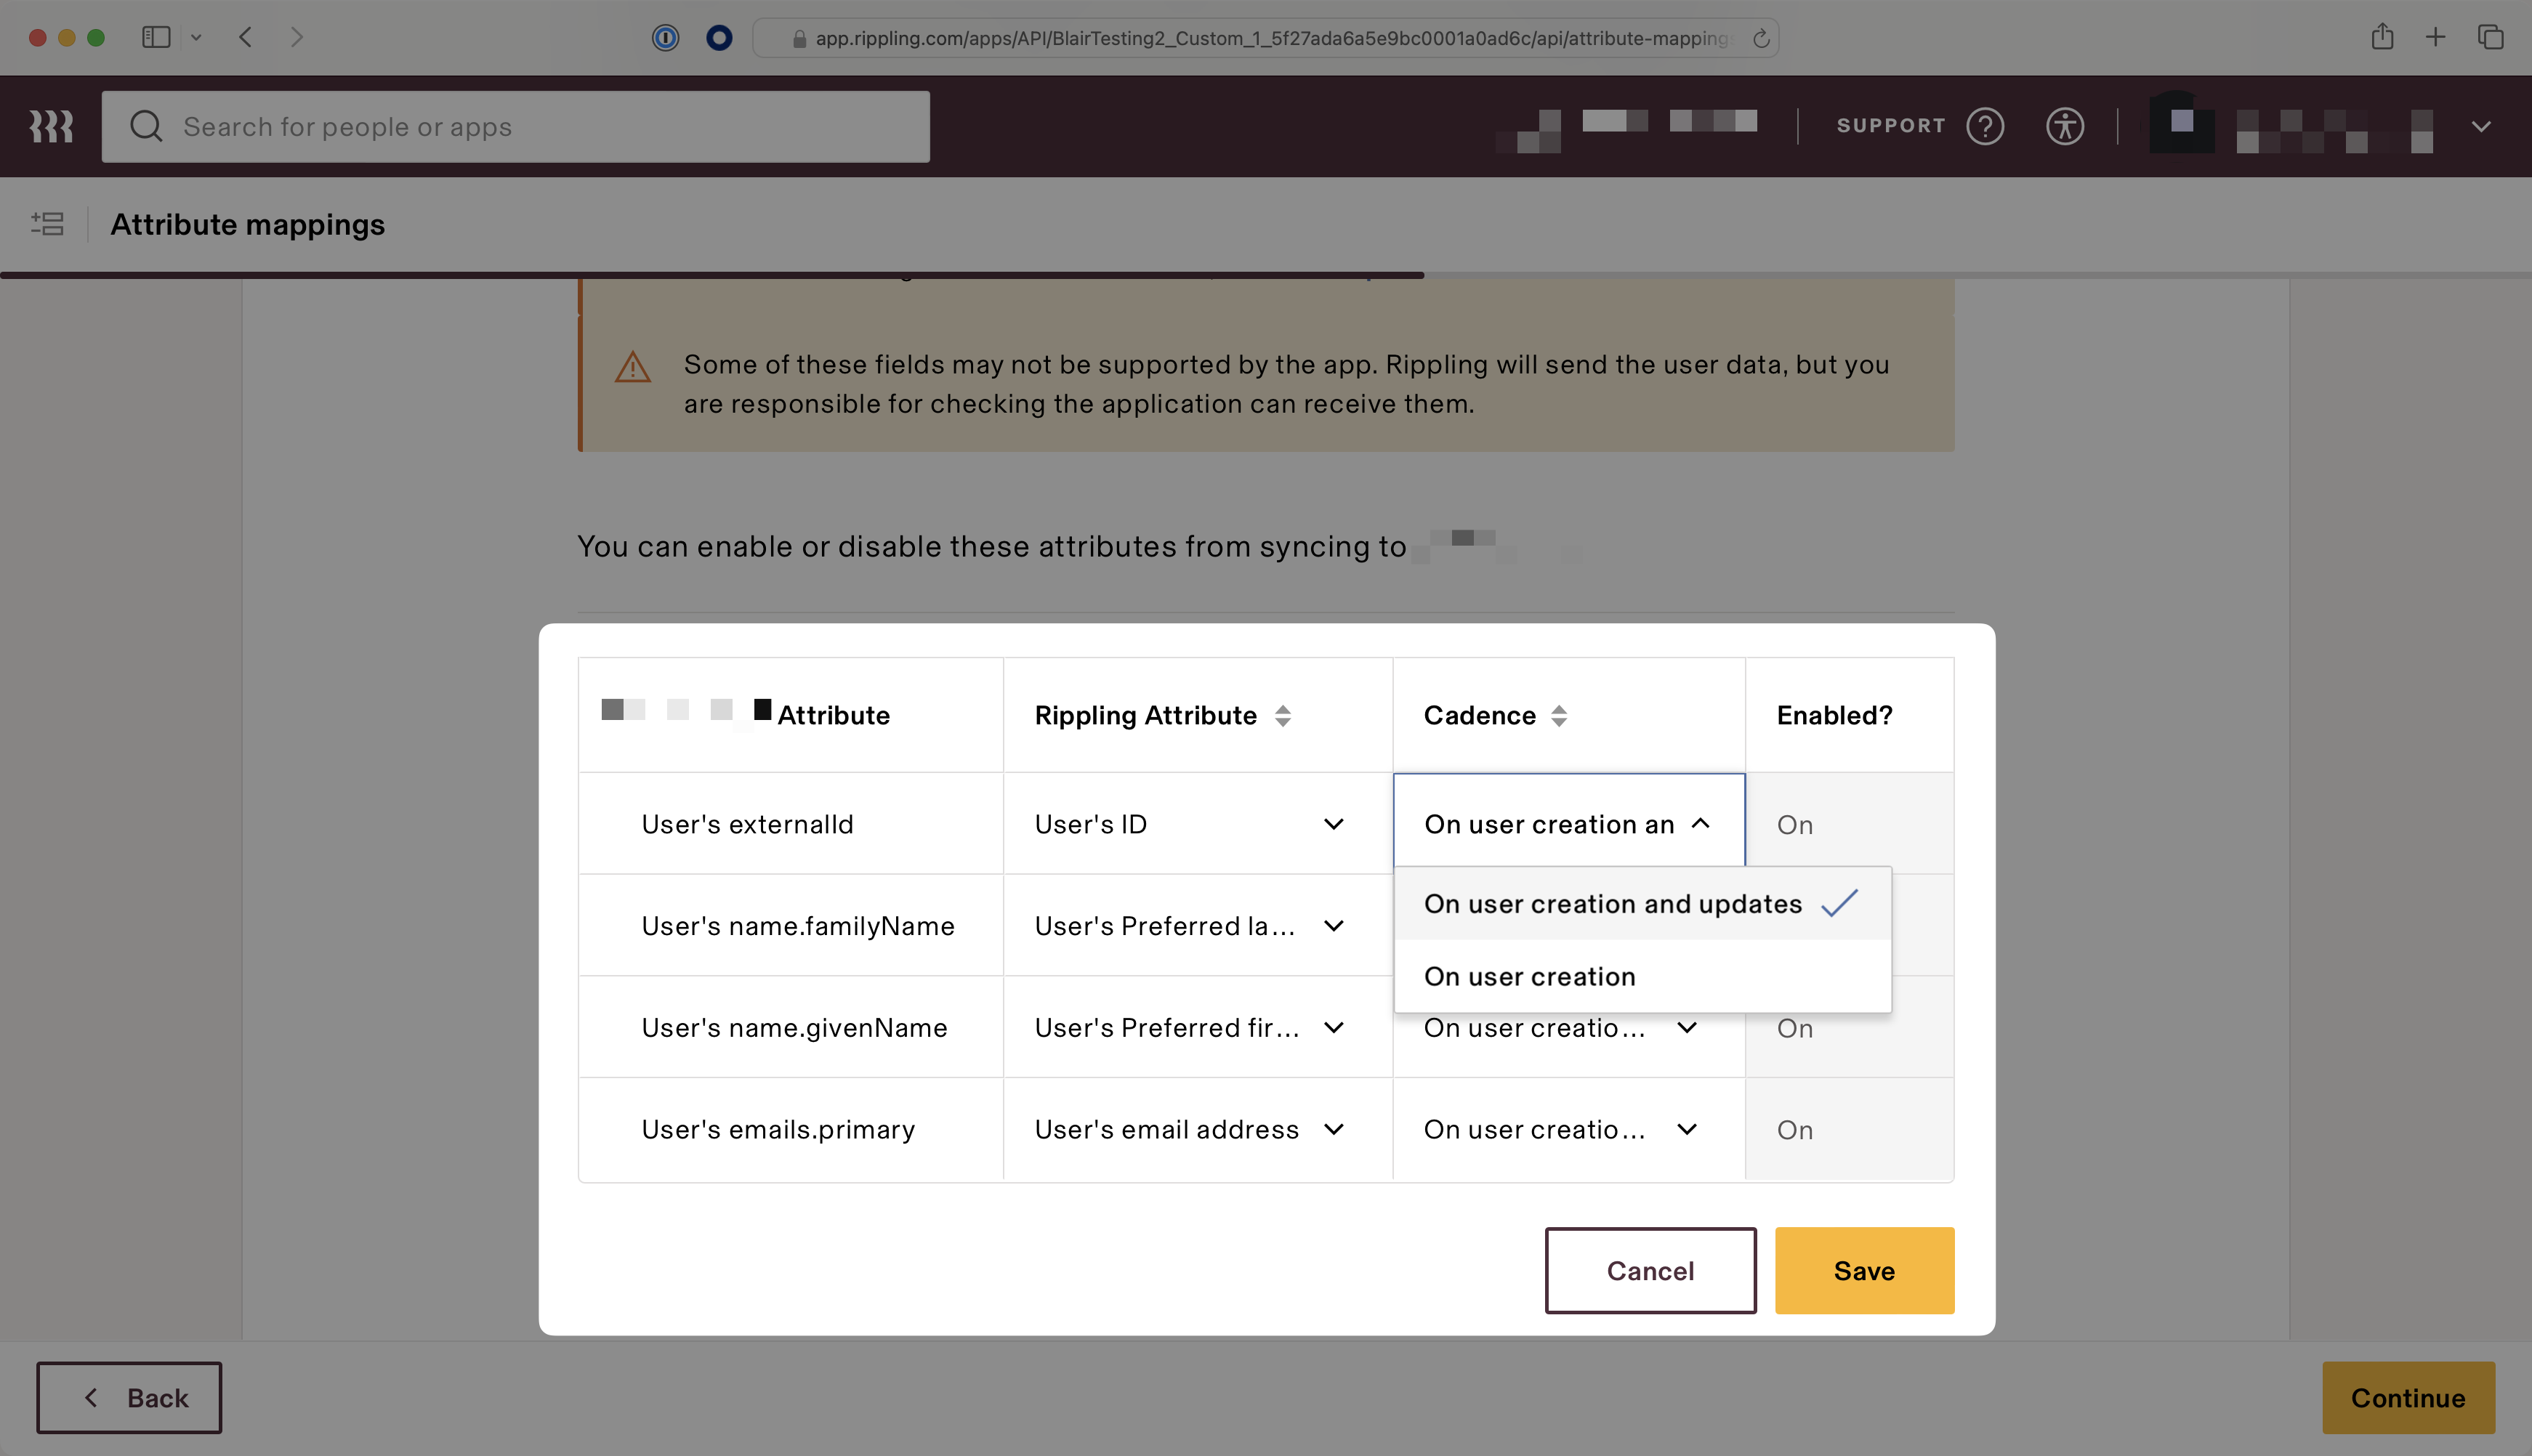Cancel the attribute mapping edits
Screen dimensions: 2532x1456
1650,1270
